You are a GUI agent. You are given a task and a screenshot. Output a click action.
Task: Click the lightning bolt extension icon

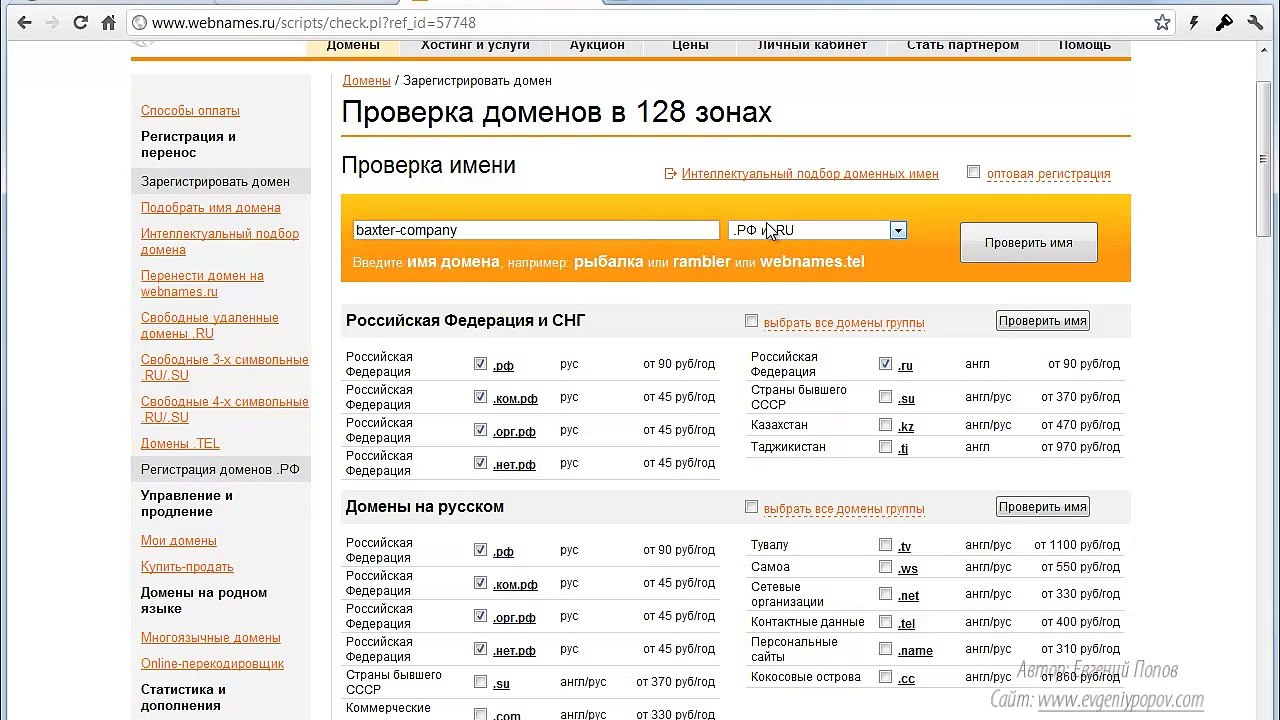[x=1194, y=22]
